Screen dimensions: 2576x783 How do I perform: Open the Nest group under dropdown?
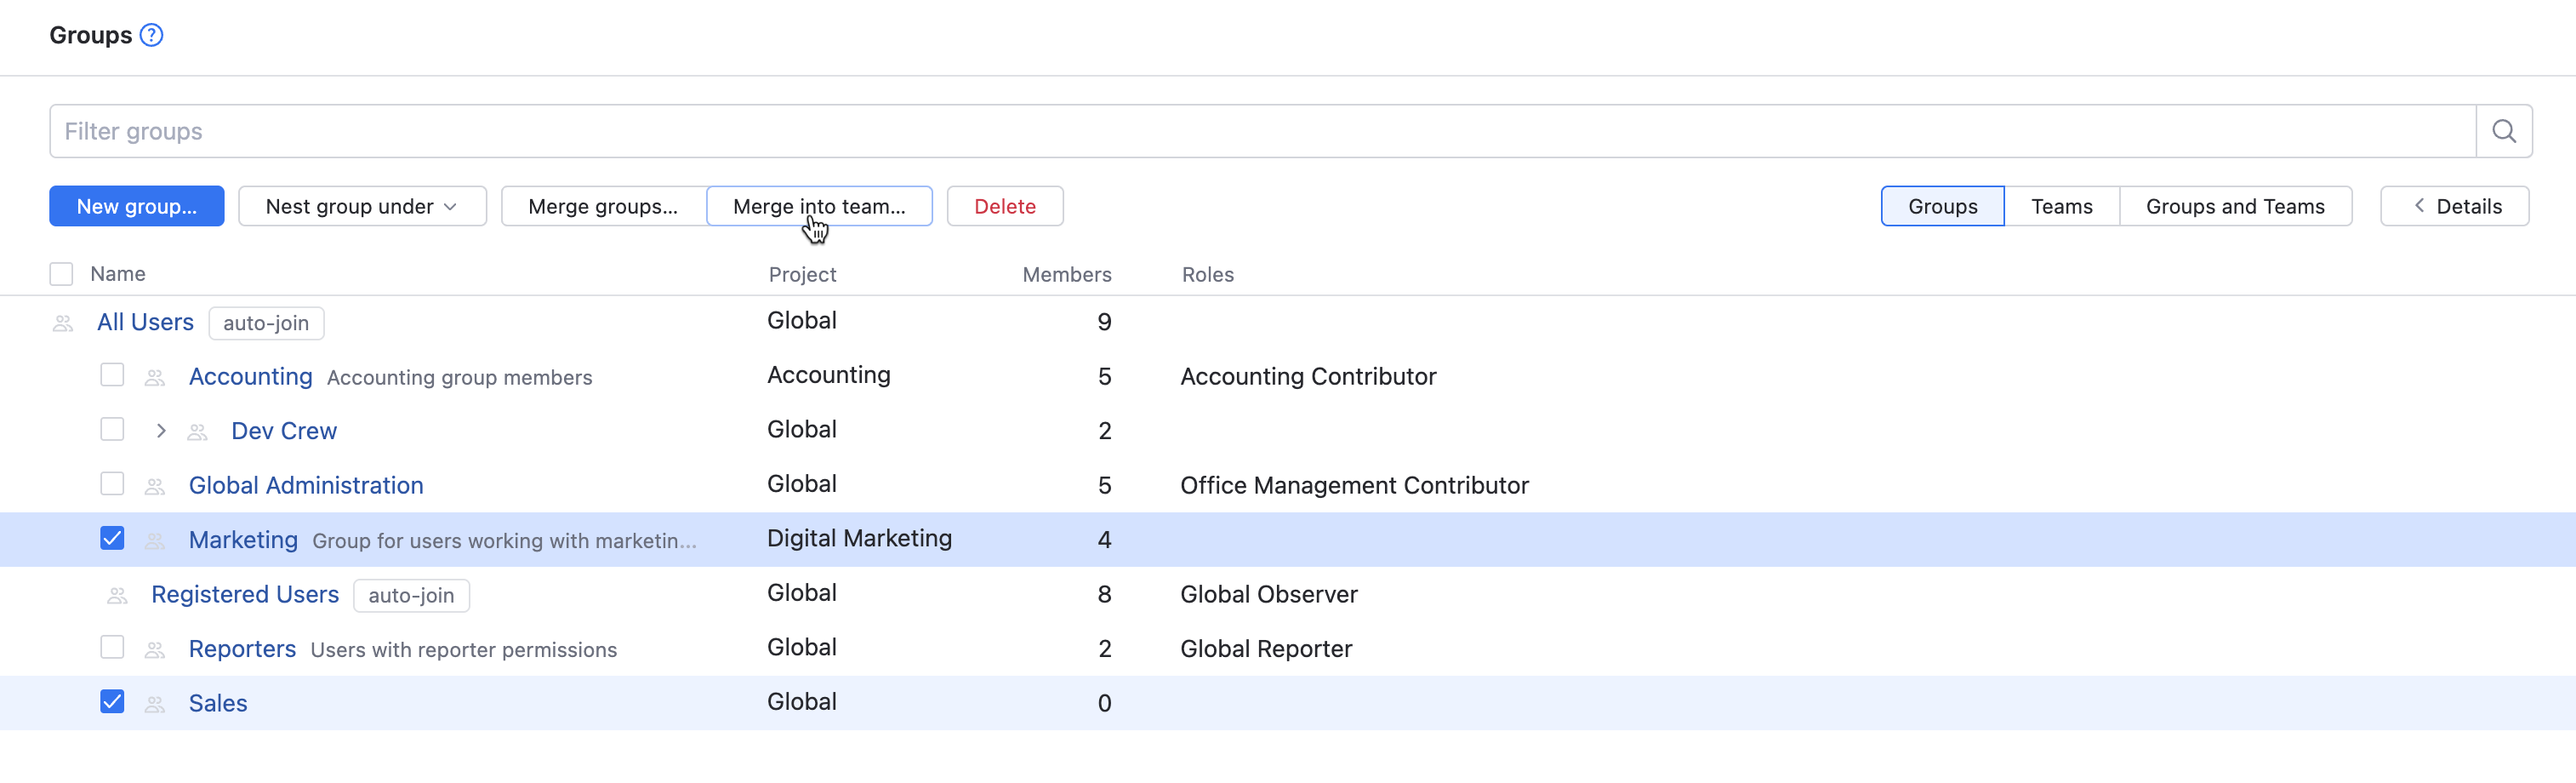[x=362, y=206]
